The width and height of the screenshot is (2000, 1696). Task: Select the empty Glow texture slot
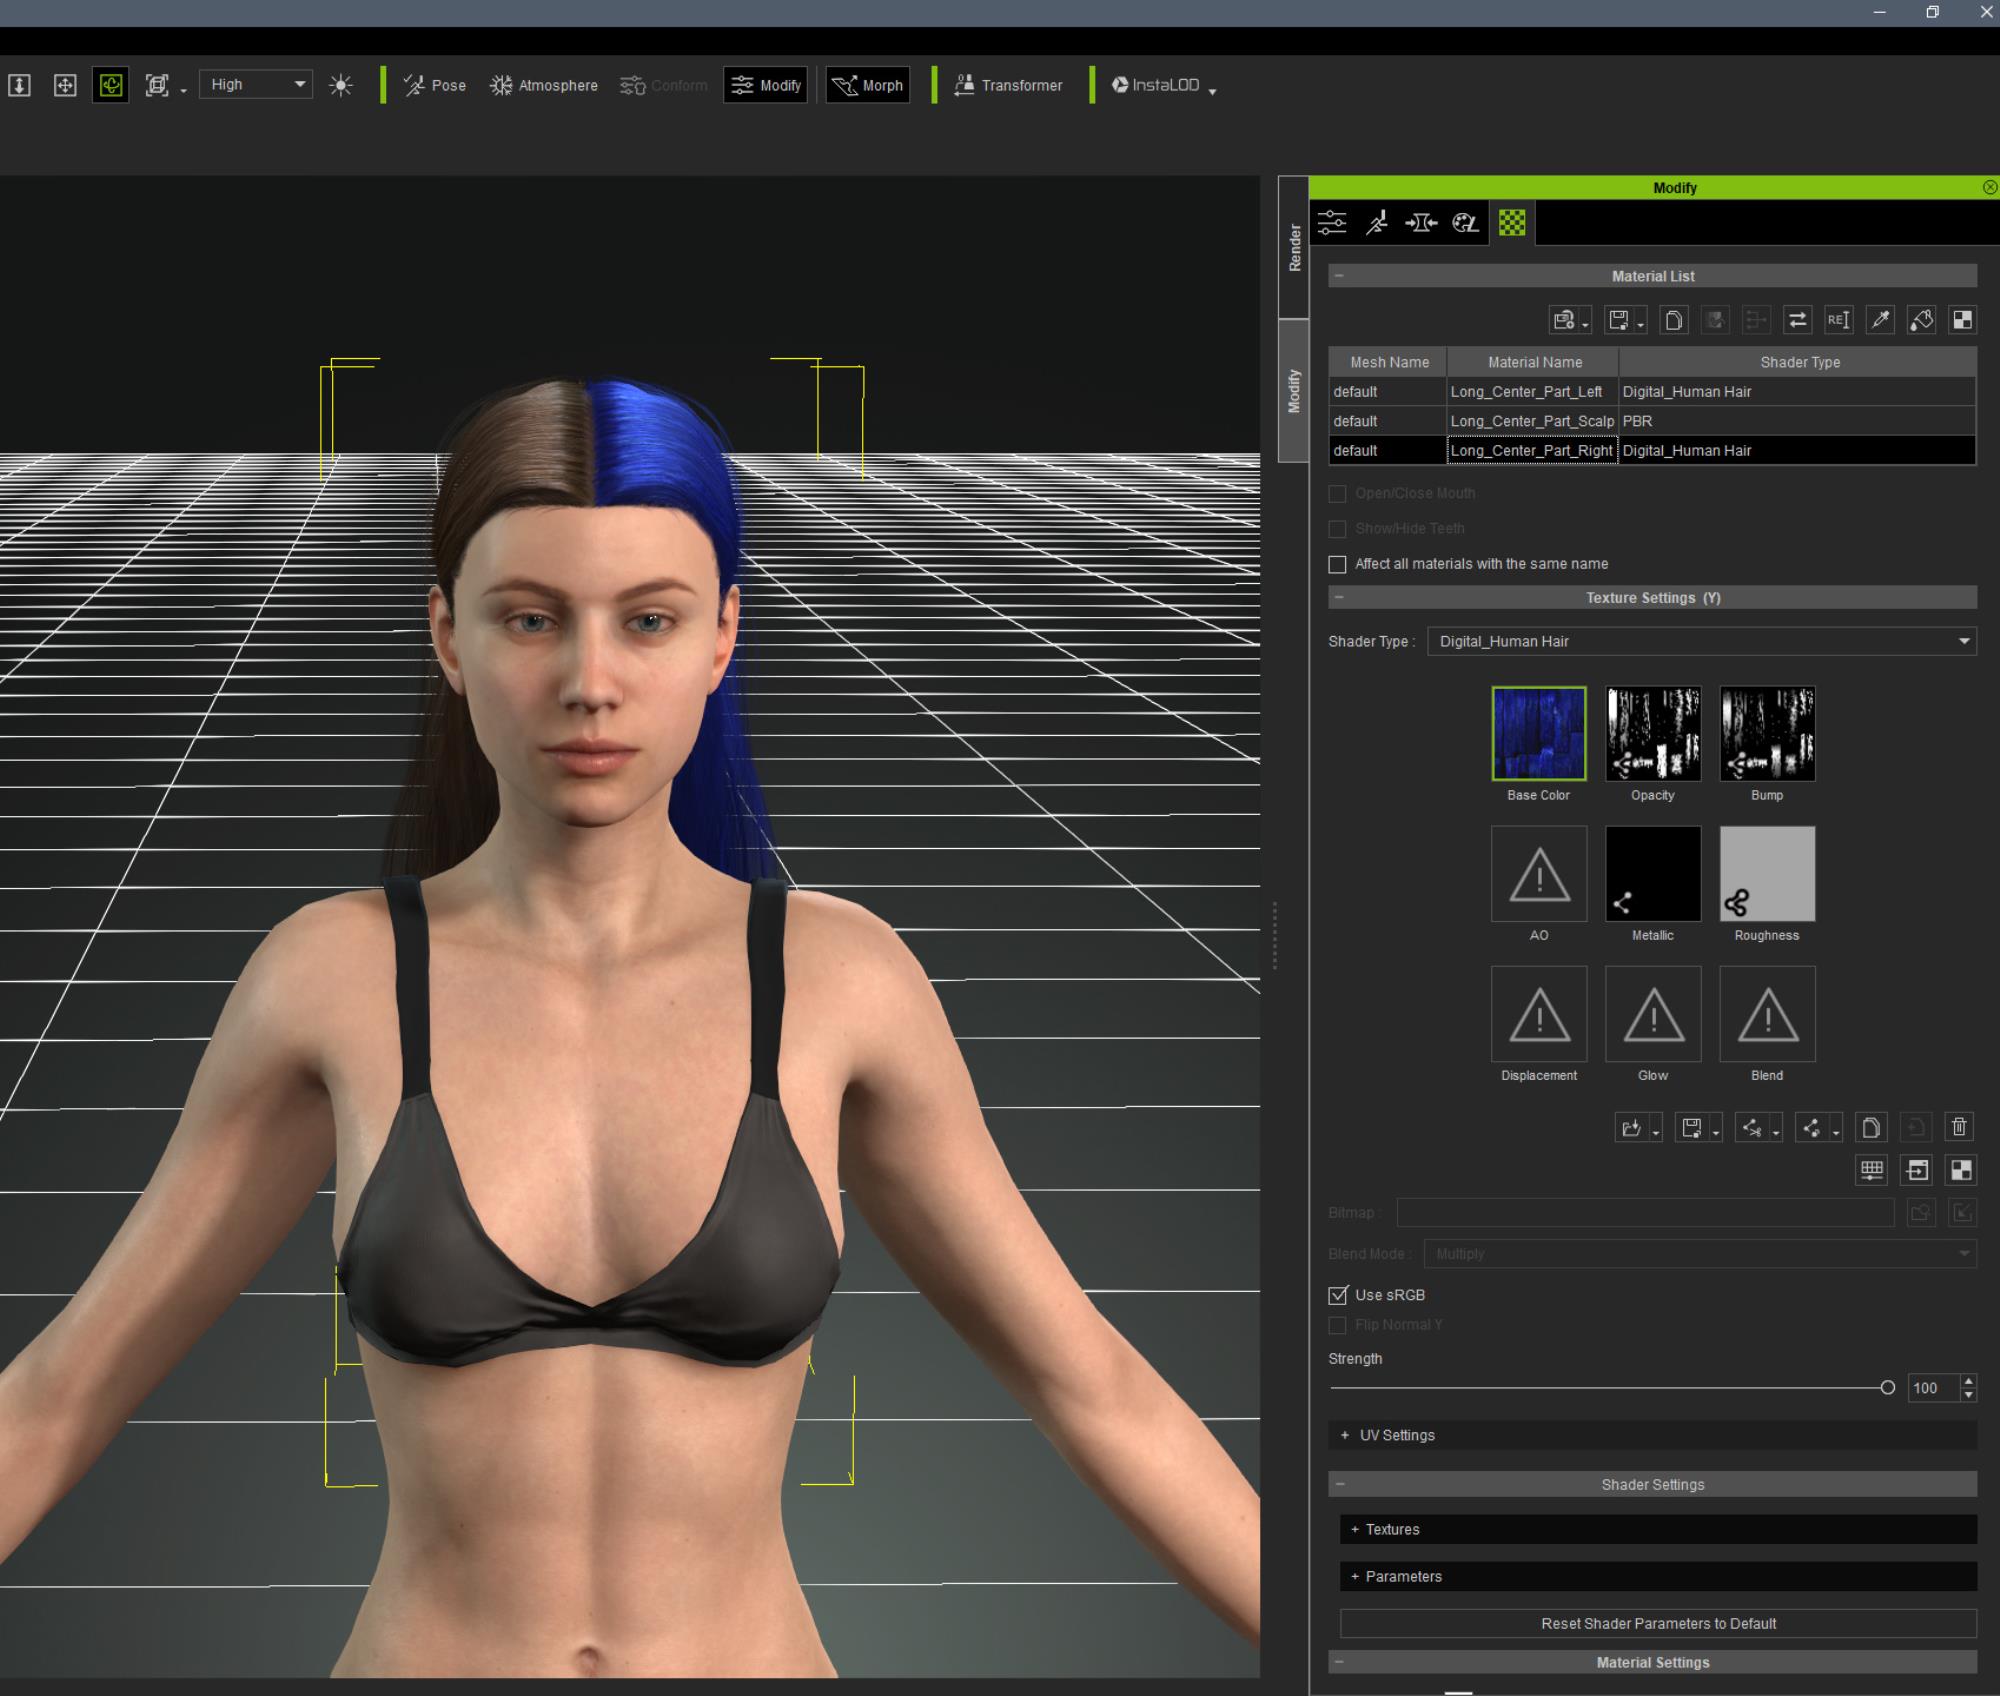(1652, 1013)
